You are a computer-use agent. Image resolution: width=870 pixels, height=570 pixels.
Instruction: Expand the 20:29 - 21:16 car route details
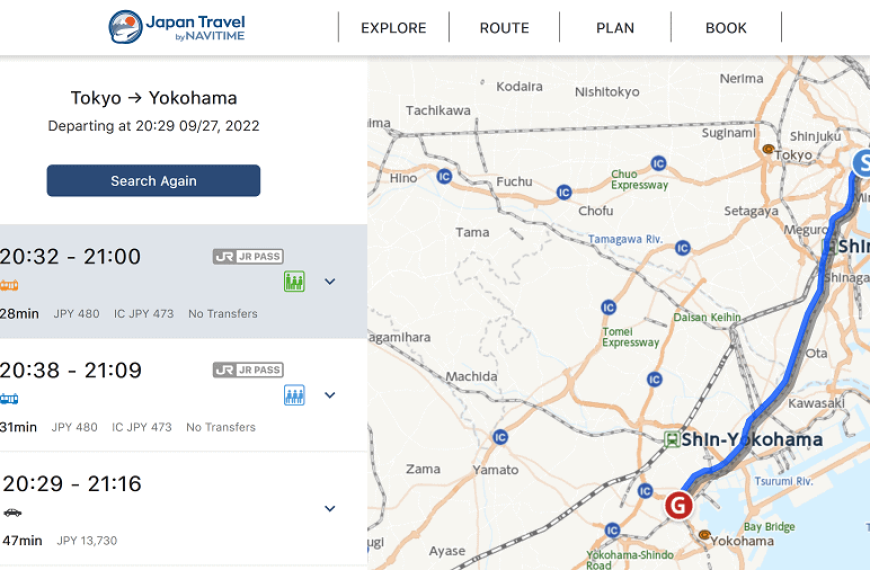coord(330,509)
